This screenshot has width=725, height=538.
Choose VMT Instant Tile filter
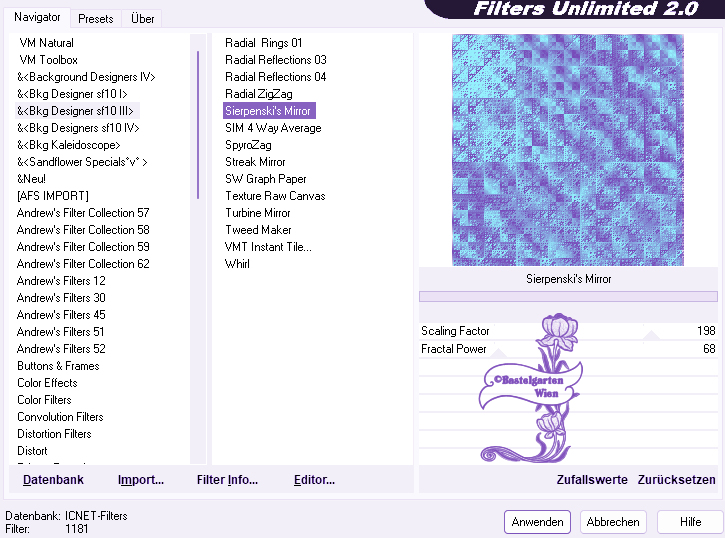(x=268, y=247)
